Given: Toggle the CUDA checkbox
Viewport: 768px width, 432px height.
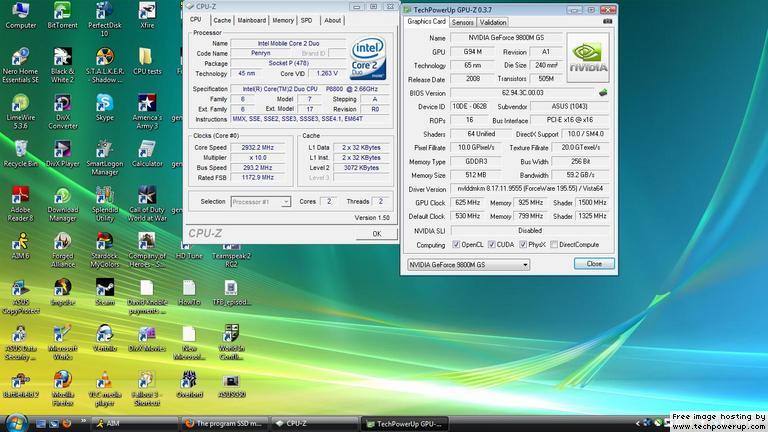Looking at the screenshot, I should coord(491,244).
